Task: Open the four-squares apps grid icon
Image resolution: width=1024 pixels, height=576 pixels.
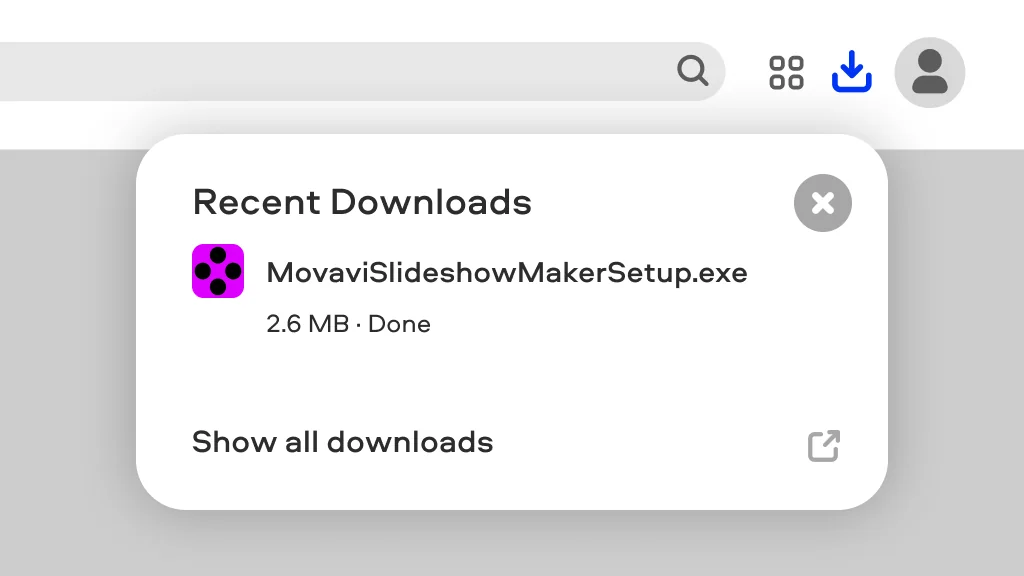Action: (x=786, y=72)
